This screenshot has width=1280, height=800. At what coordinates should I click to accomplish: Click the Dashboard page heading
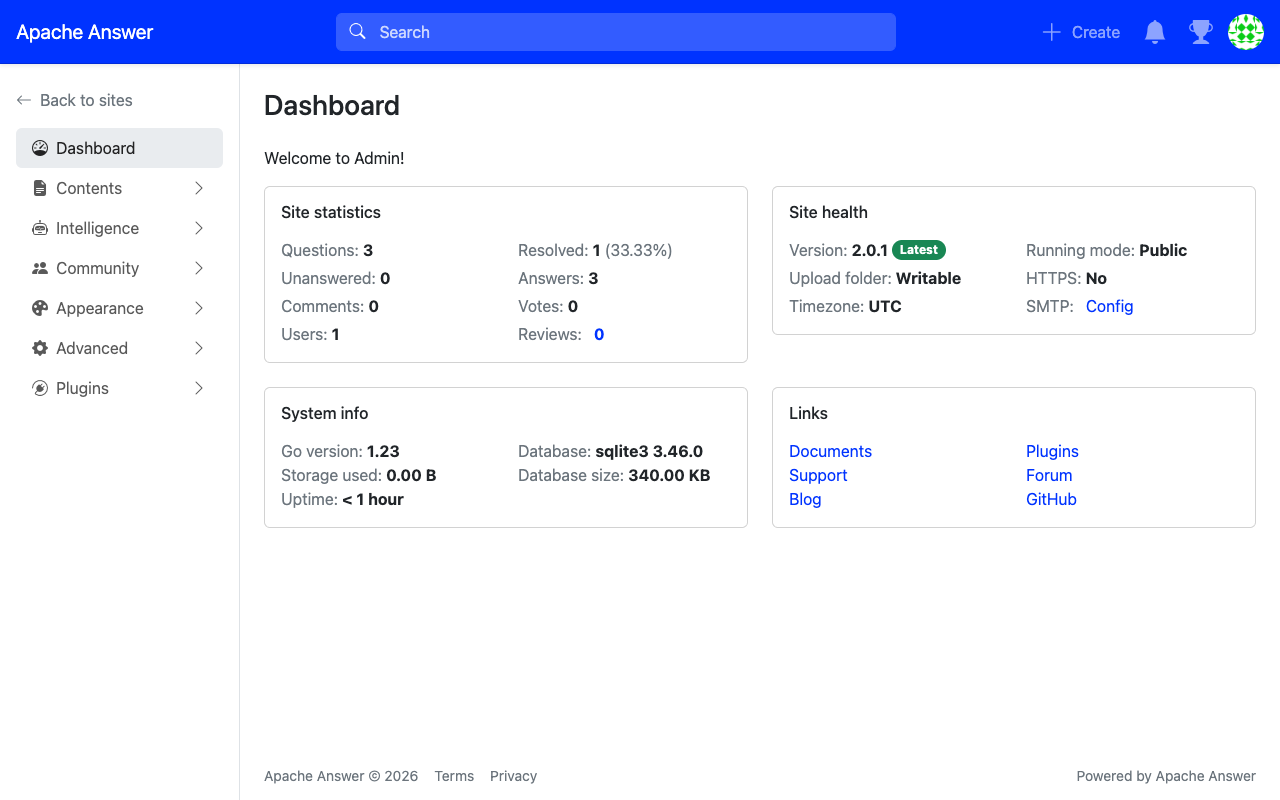[x=332, y=105]
